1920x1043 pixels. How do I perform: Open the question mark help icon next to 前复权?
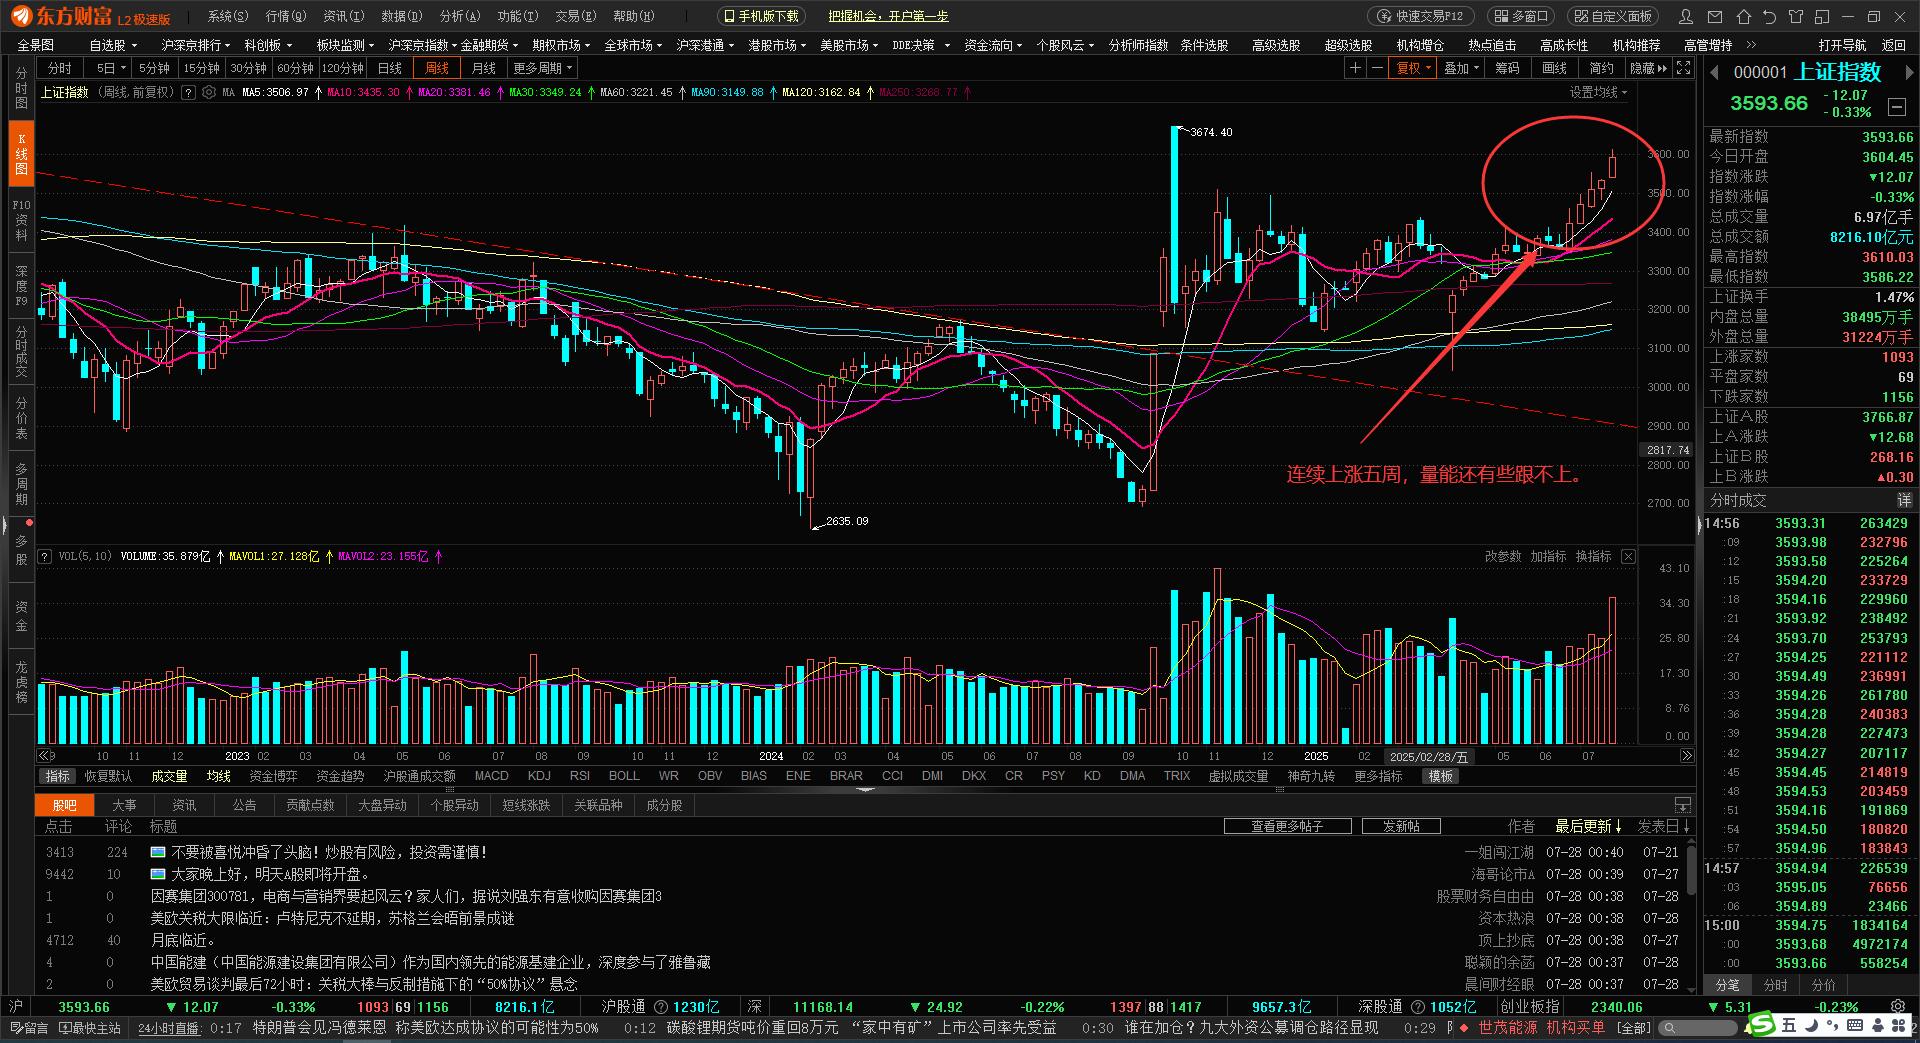188,92
